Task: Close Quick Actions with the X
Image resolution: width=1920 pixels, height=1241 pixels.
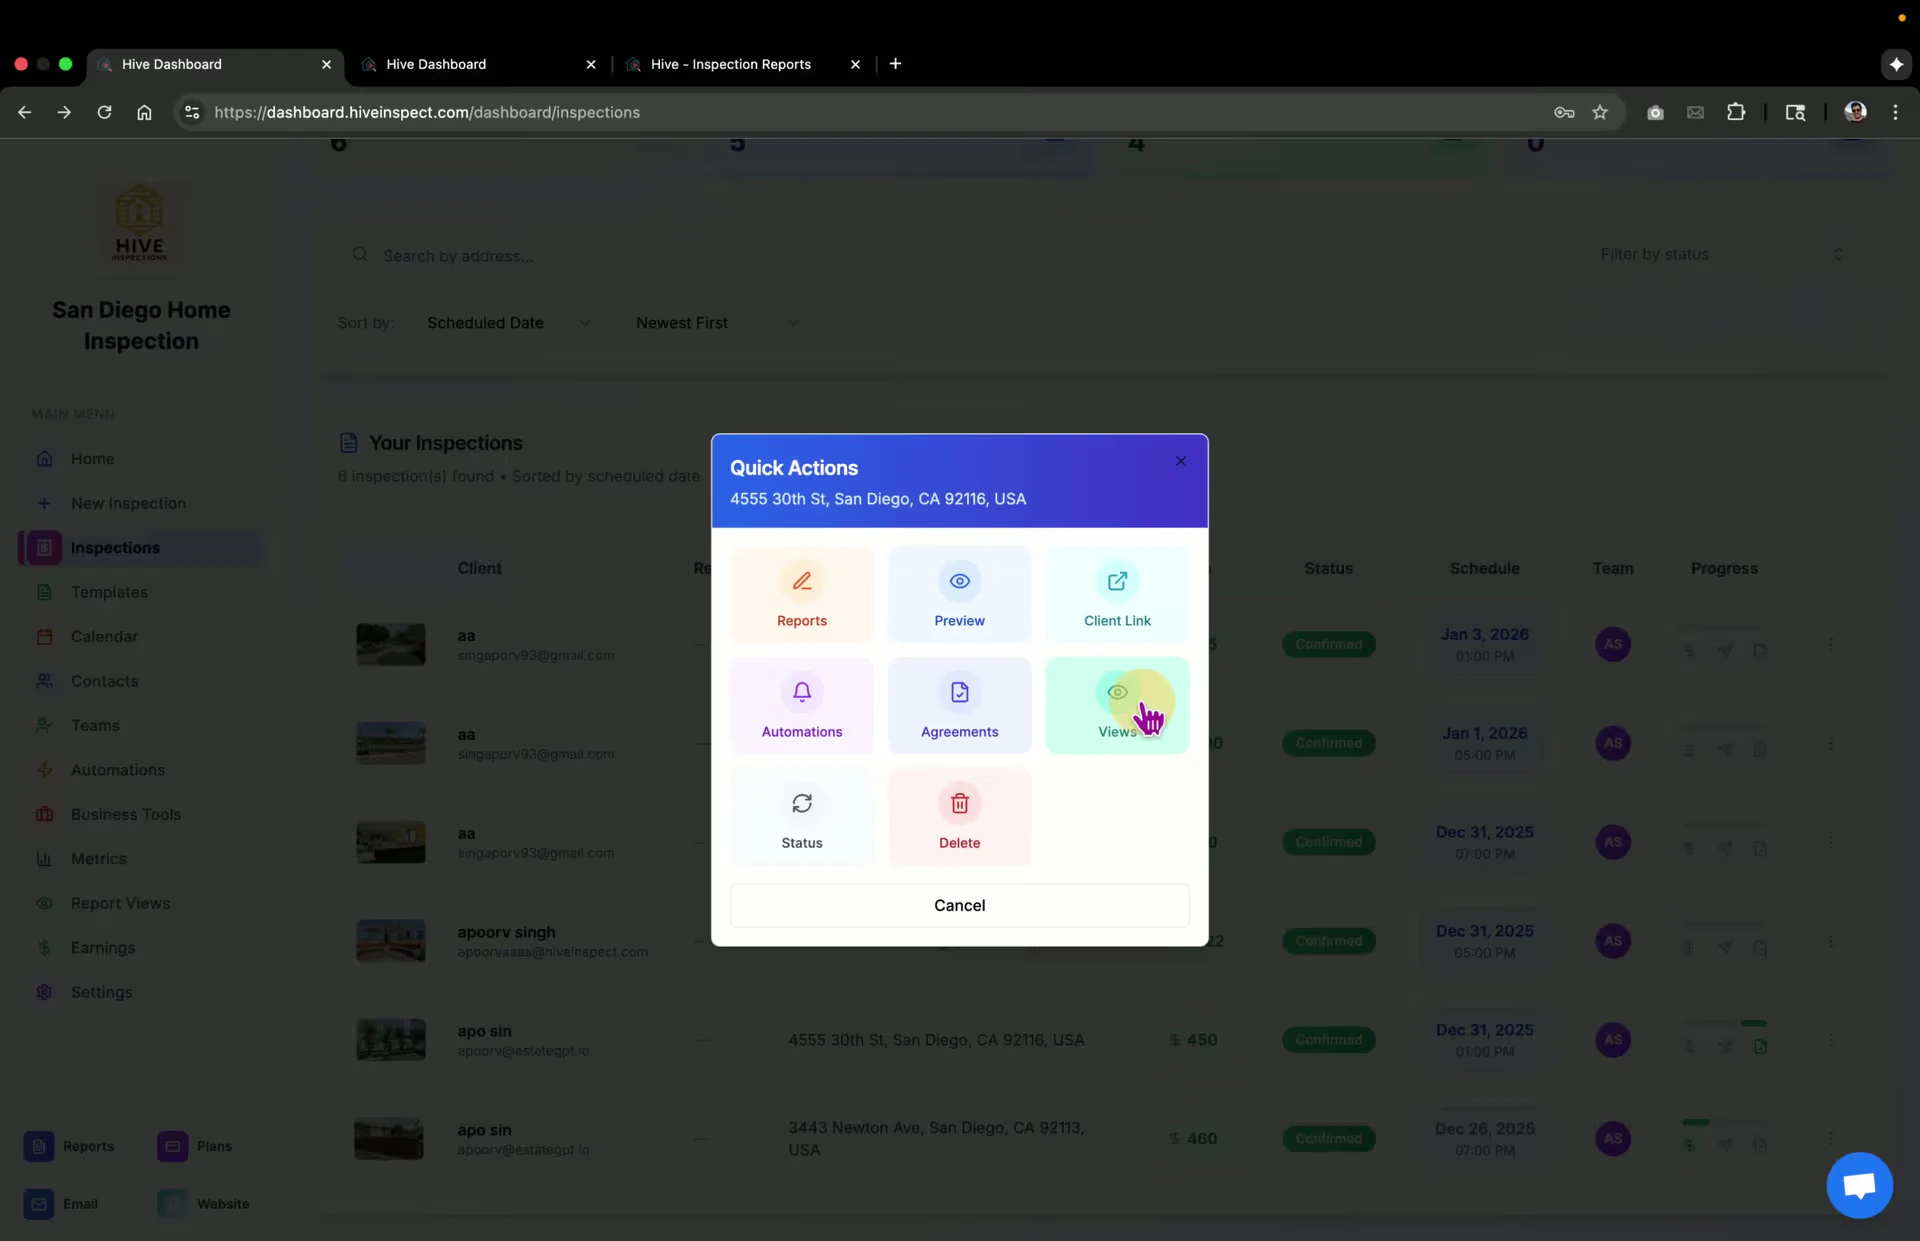Action: click(x=1180, y=461)
